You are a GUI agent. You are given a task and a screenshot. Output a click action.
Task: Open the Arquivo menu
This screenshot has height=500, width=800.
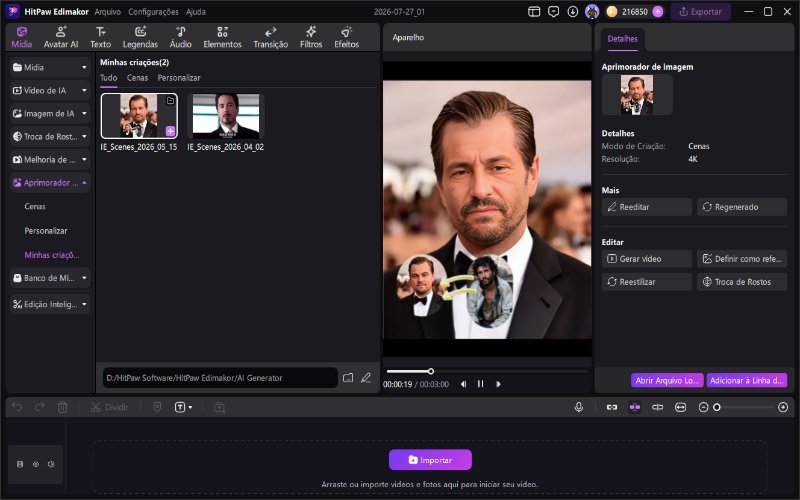pyautogui.click(x=108, y=12)
